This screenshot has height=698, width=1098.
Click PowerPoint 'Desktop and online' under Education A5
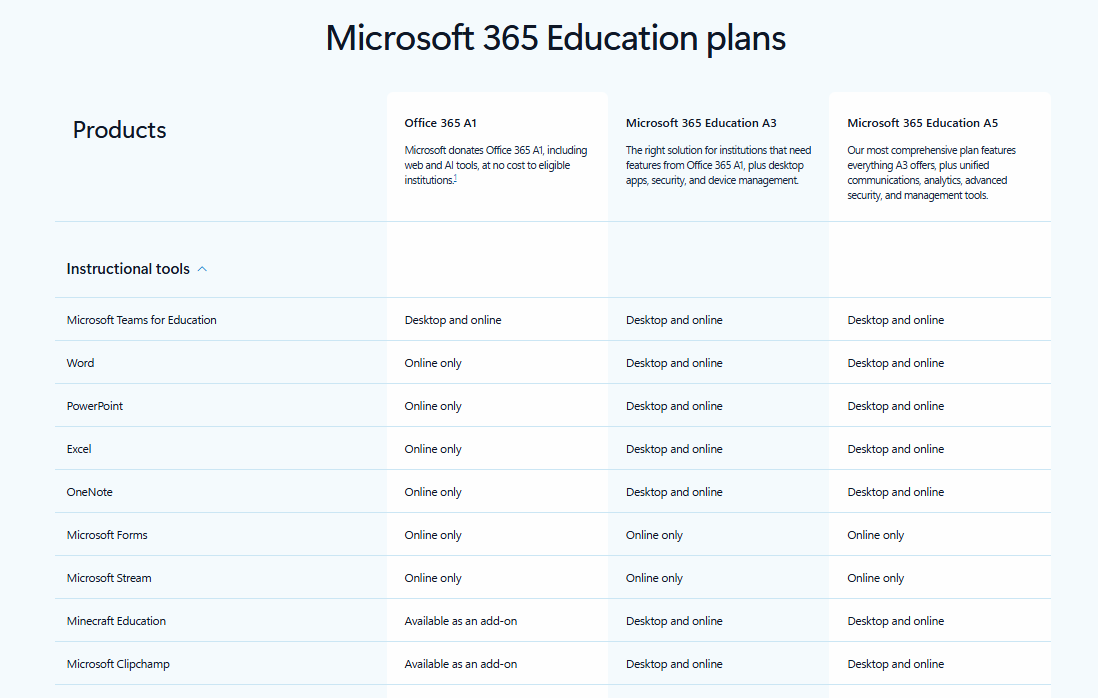(896, 406)
